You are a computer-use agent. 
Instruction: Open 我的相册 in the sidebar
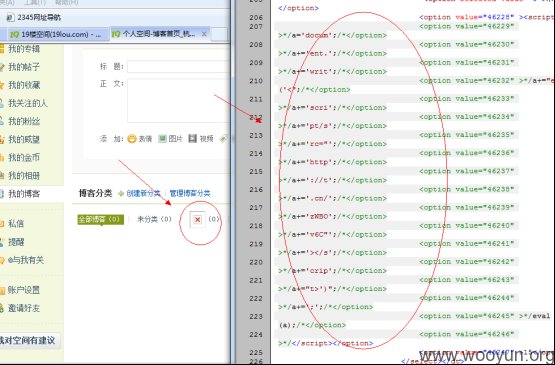tap(24, 176)
